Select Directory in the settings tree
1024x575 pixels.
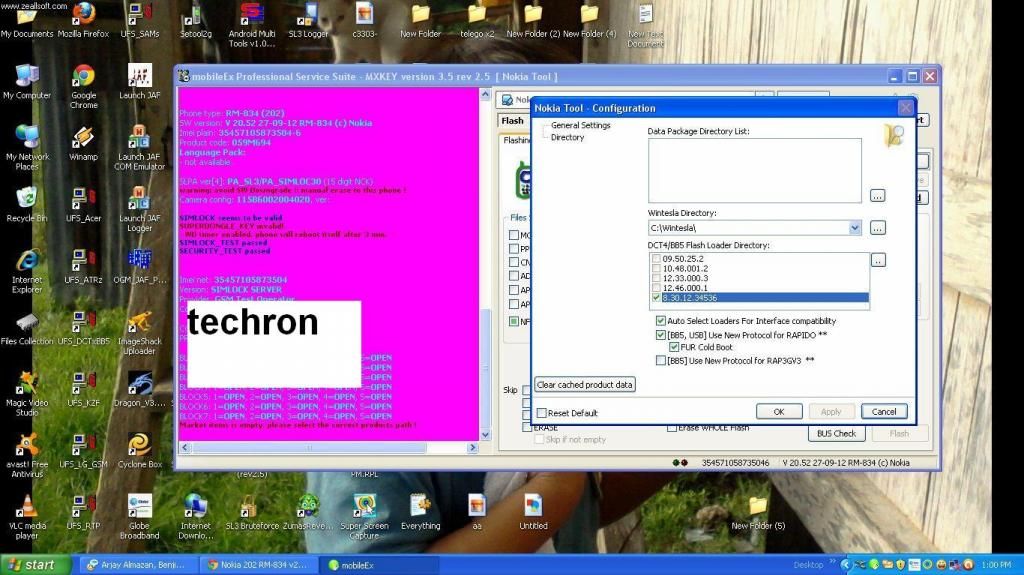567,137
